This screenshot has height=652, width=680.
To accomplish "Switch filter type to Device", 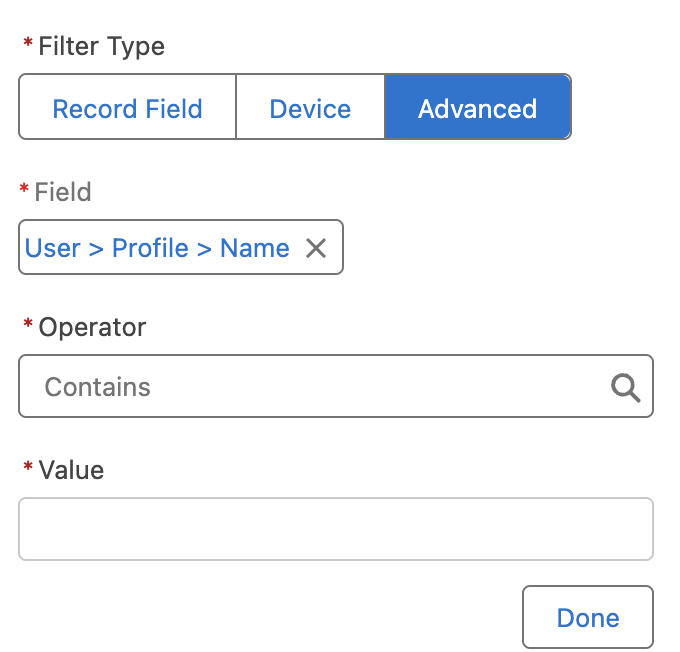I will pos(310,108).
